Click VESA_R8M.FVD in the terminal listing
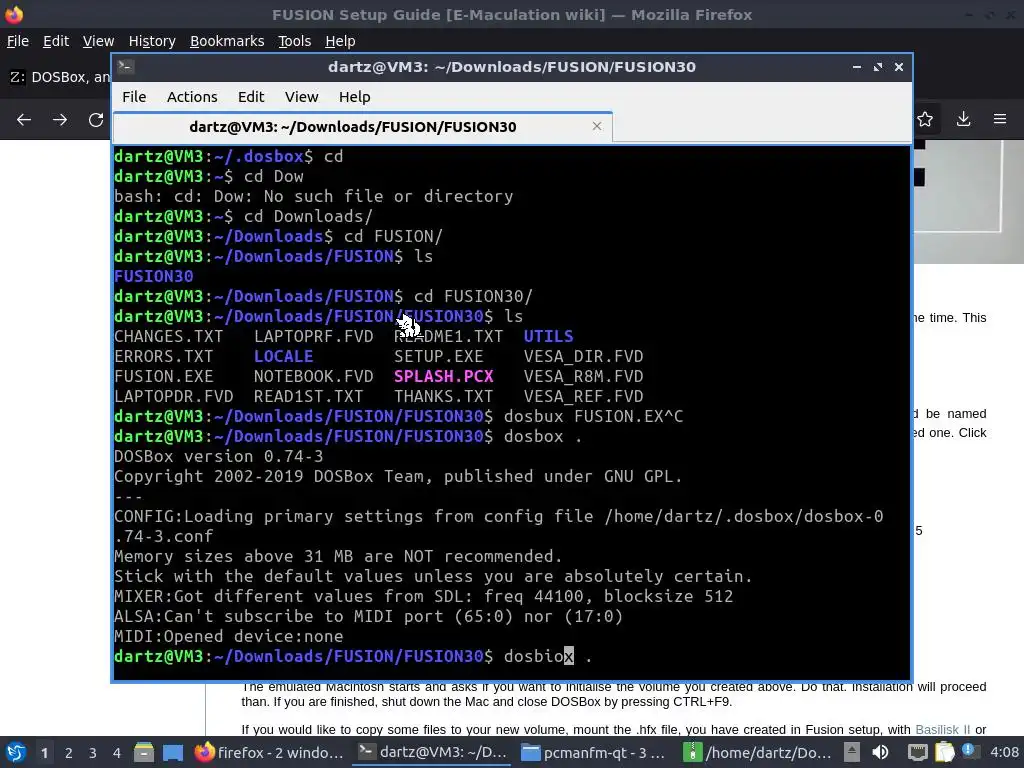 pos(583,376)
